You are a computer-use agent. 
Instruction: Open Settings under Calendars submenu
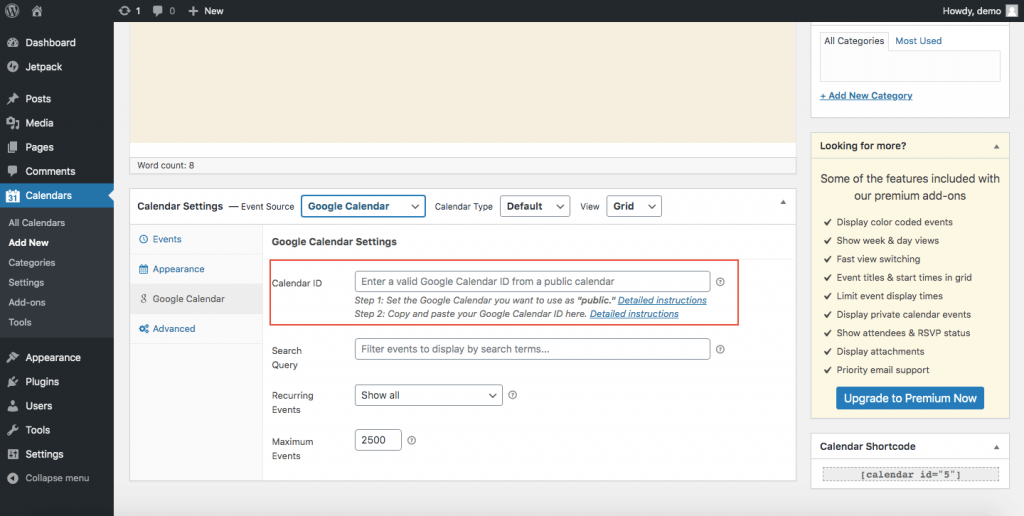coord(26,282)
